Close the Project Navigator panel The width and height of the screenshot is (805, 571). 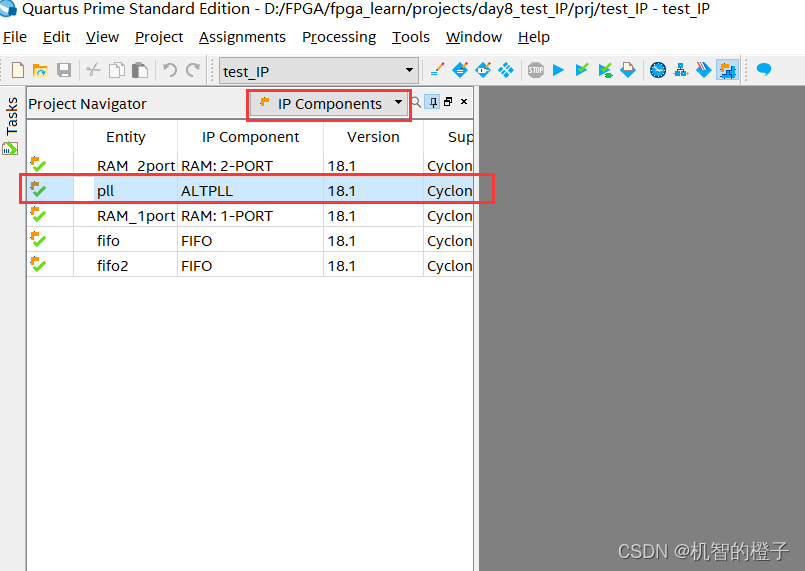(464, 102)
